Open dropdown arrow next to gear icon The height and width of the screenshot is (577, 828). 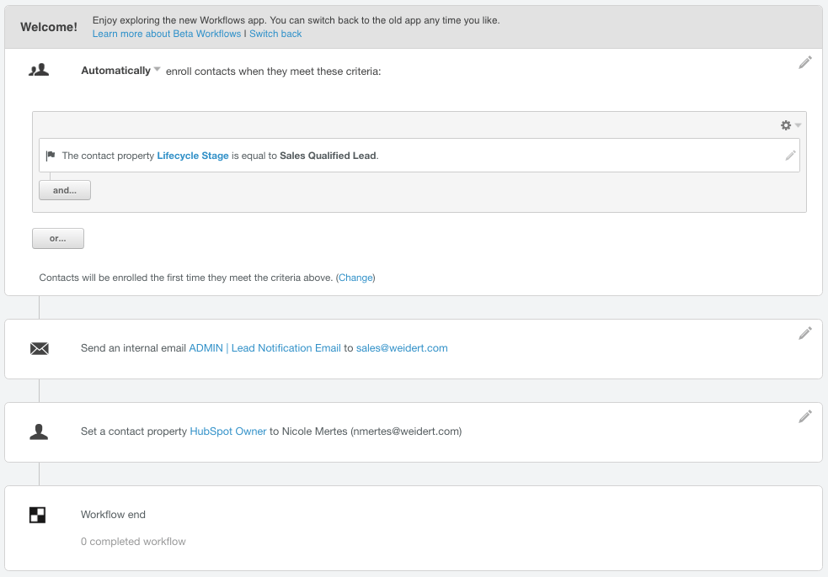pos(798,125)
